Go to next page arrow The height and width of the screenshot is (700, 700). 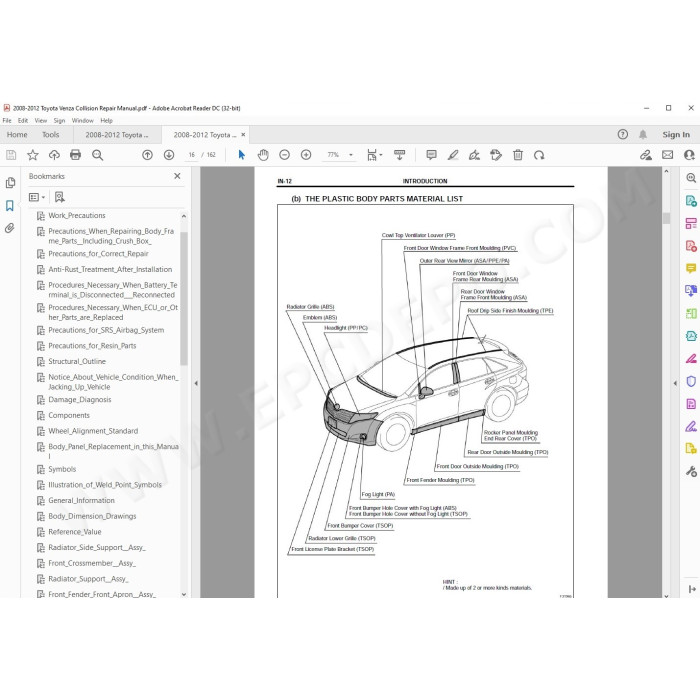169,155
